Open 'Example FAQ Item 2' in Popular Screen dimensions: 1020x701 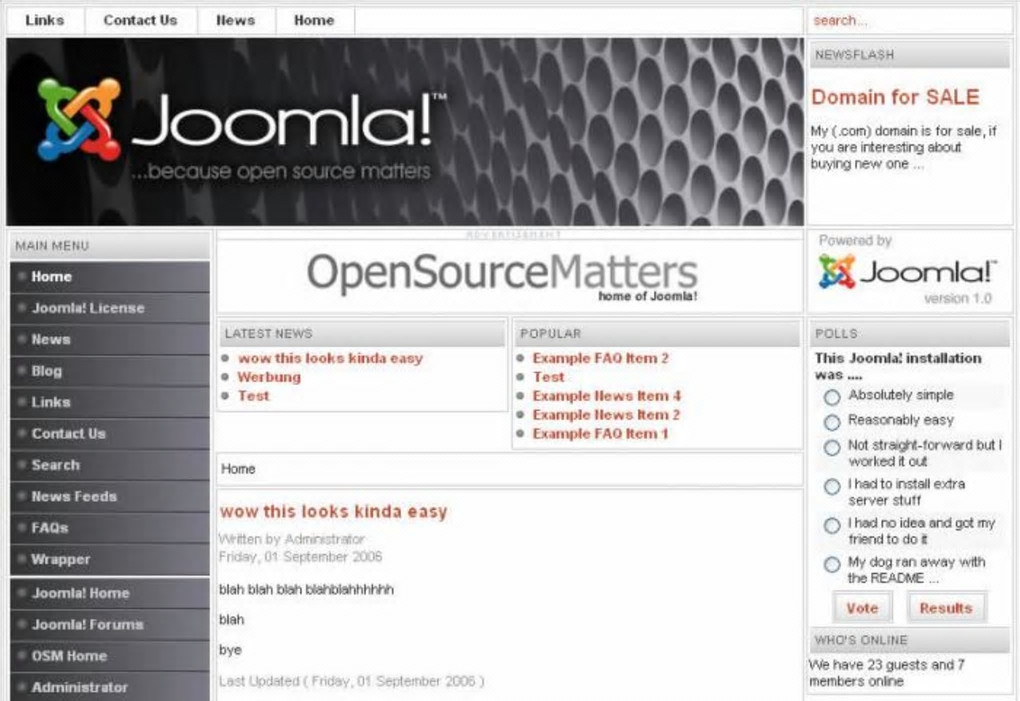(x=600, y=358)
